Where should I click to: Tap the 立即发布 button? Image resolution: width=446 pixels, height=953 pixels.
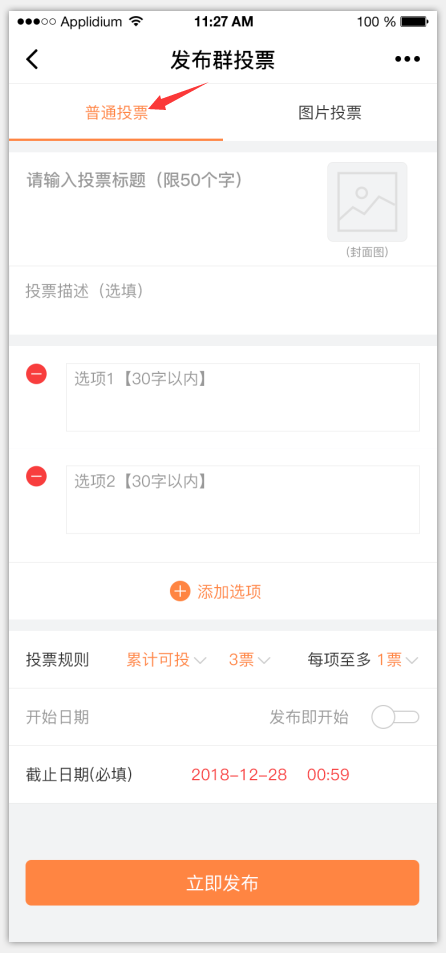(222, 882)
